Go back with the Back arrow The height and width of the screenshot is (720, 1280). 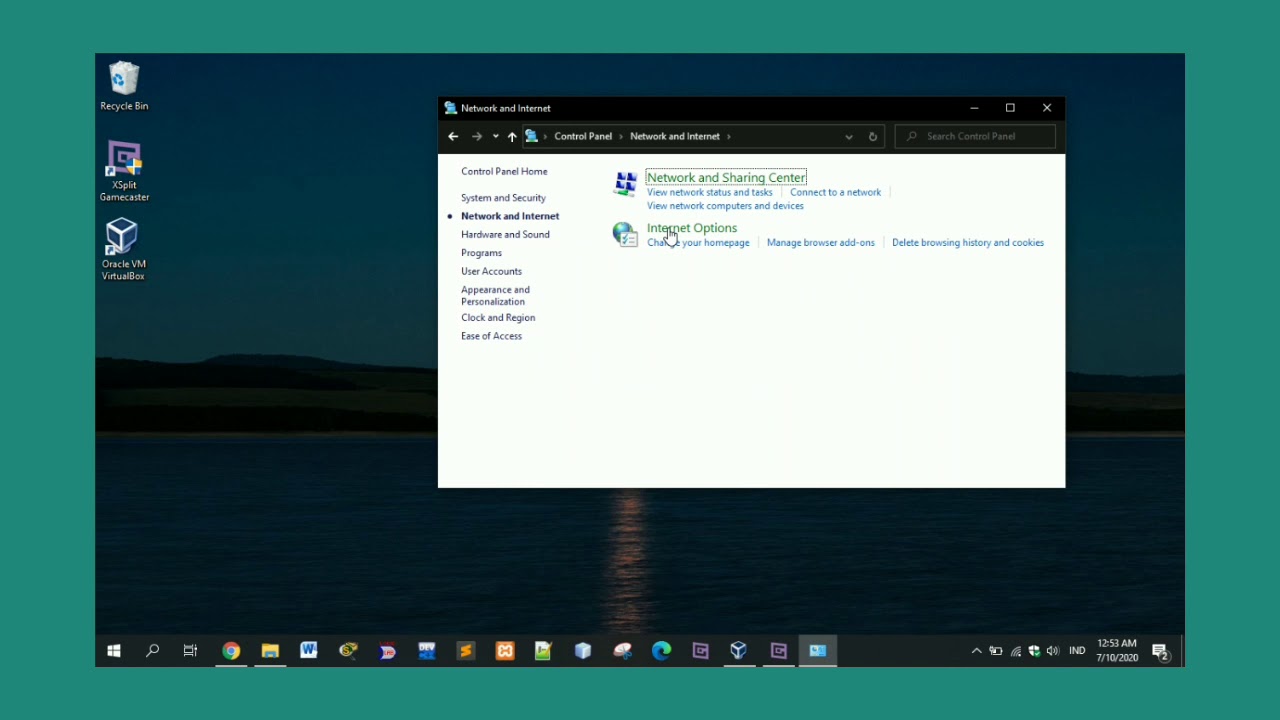tap(453, 136)
